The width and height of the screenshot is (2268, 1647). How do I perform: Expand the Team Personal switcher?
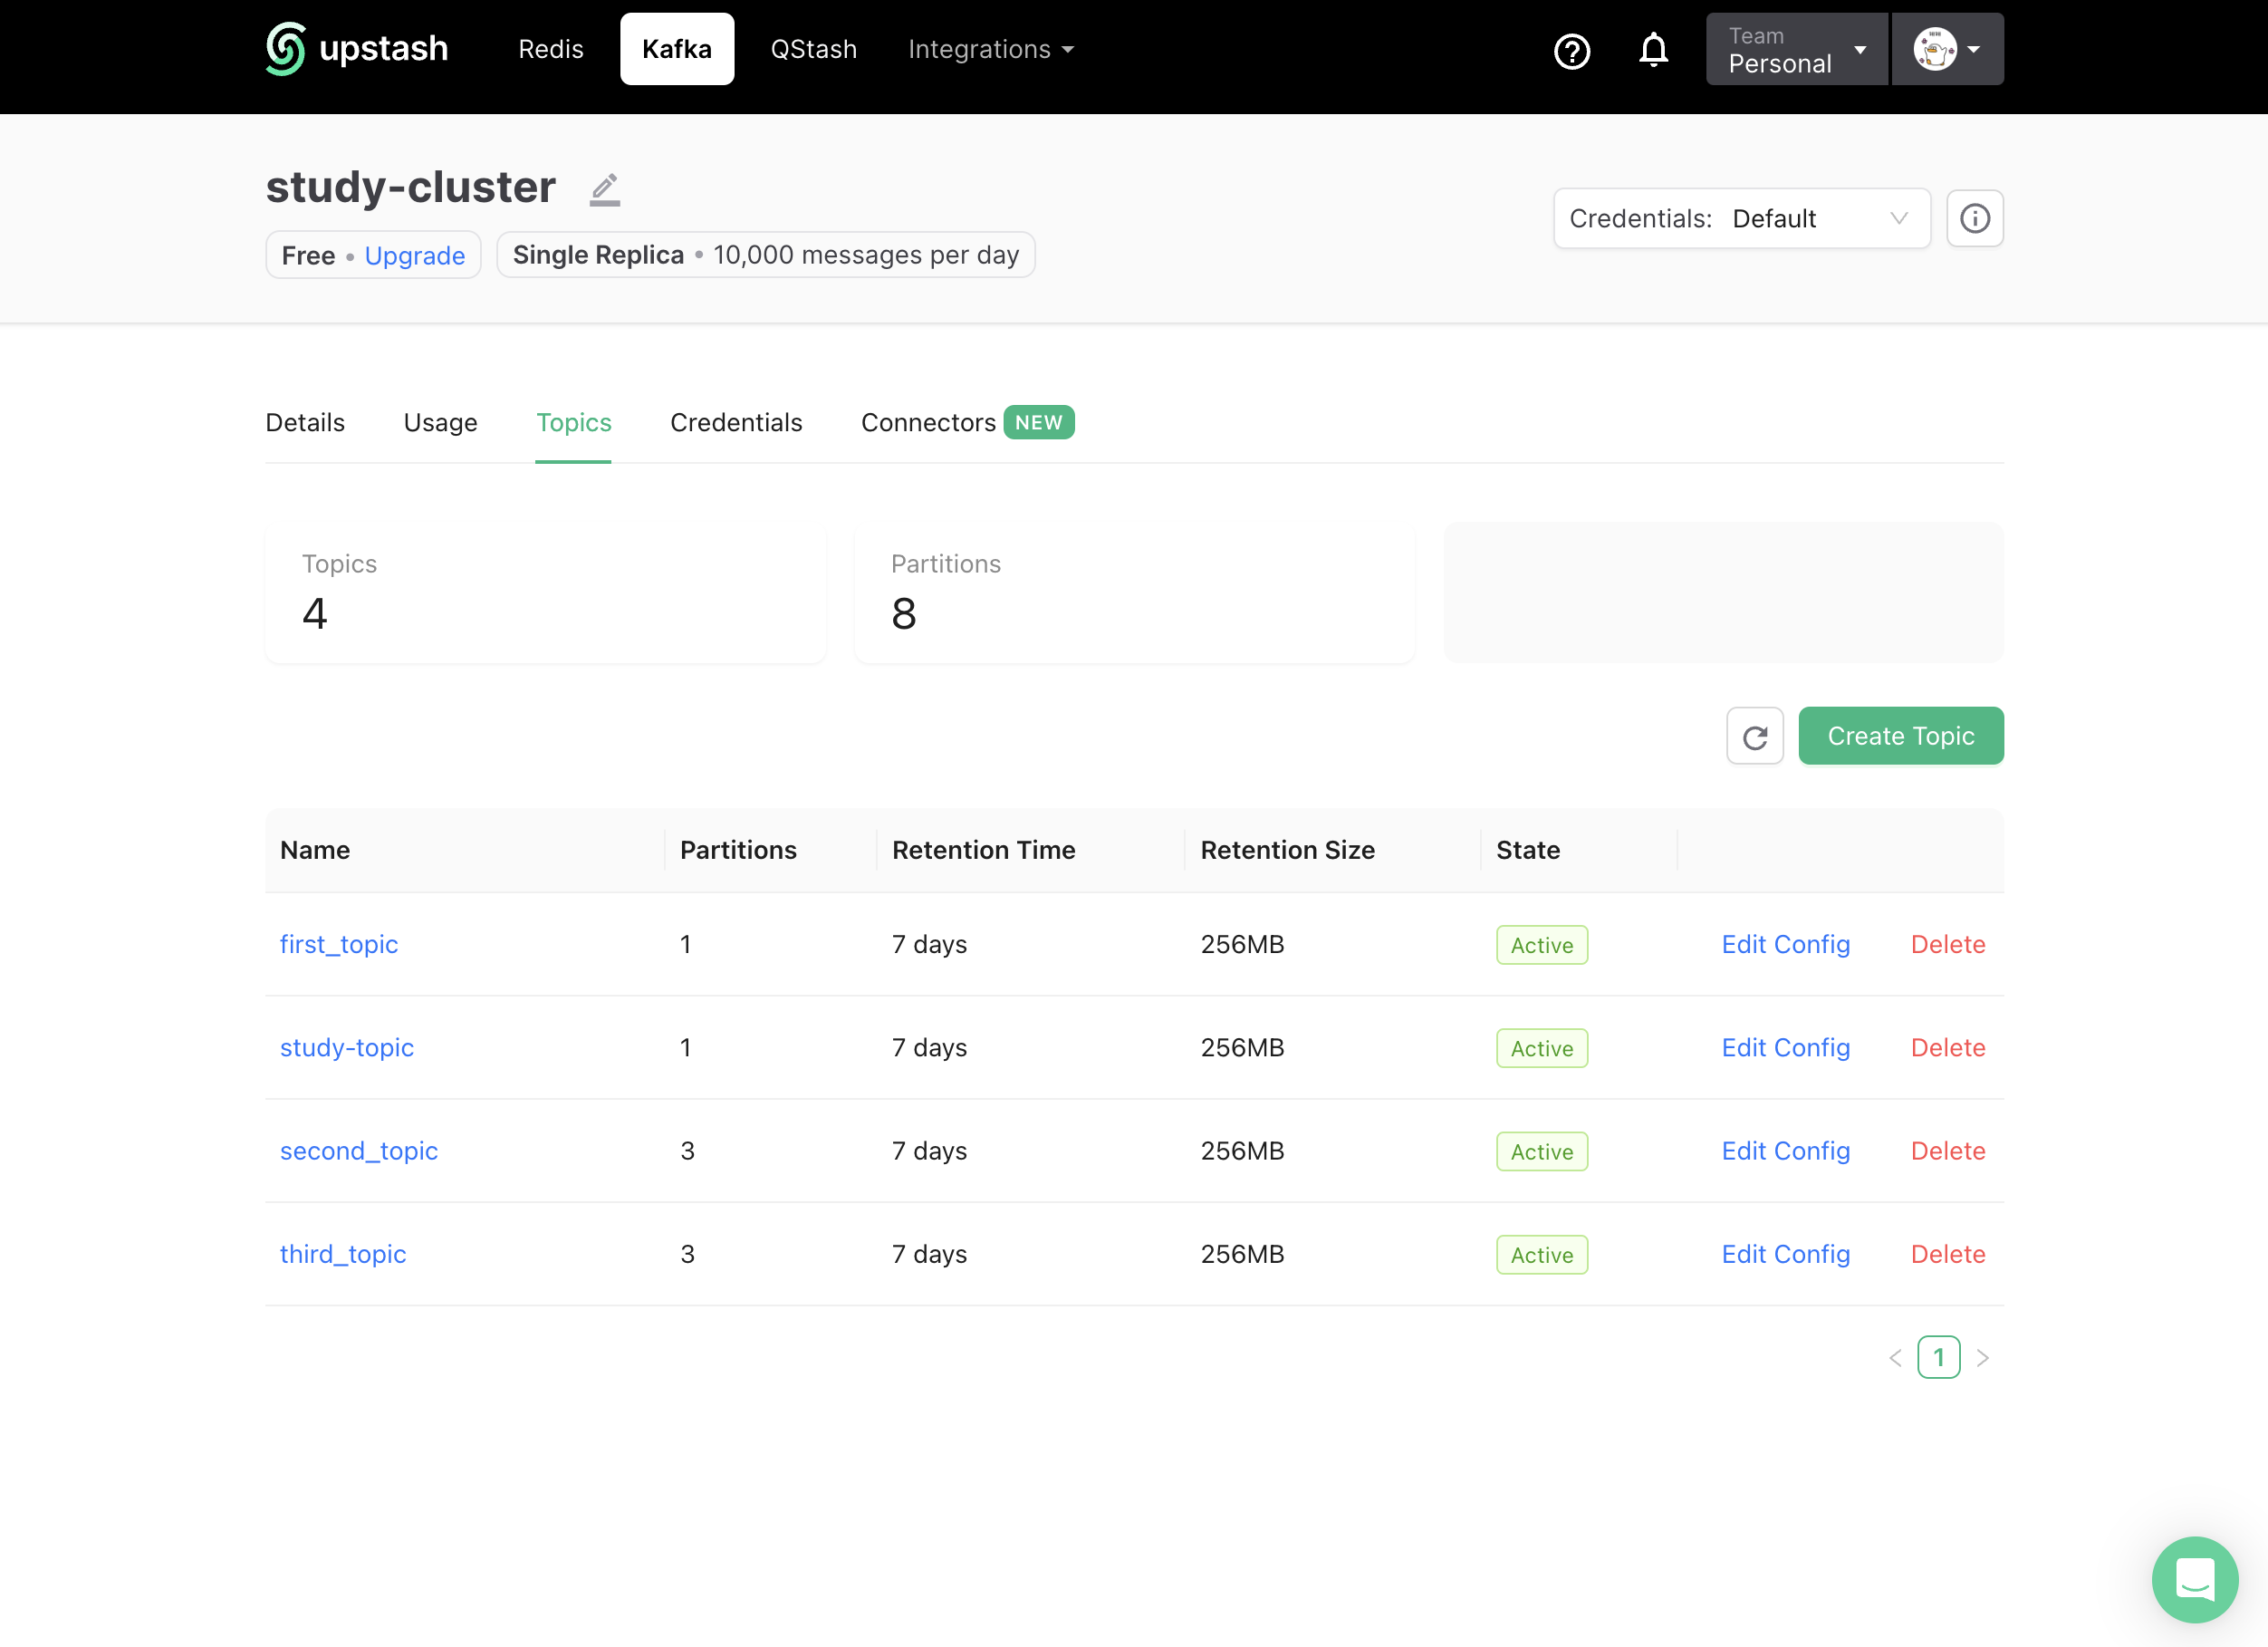coord(1796,49)
